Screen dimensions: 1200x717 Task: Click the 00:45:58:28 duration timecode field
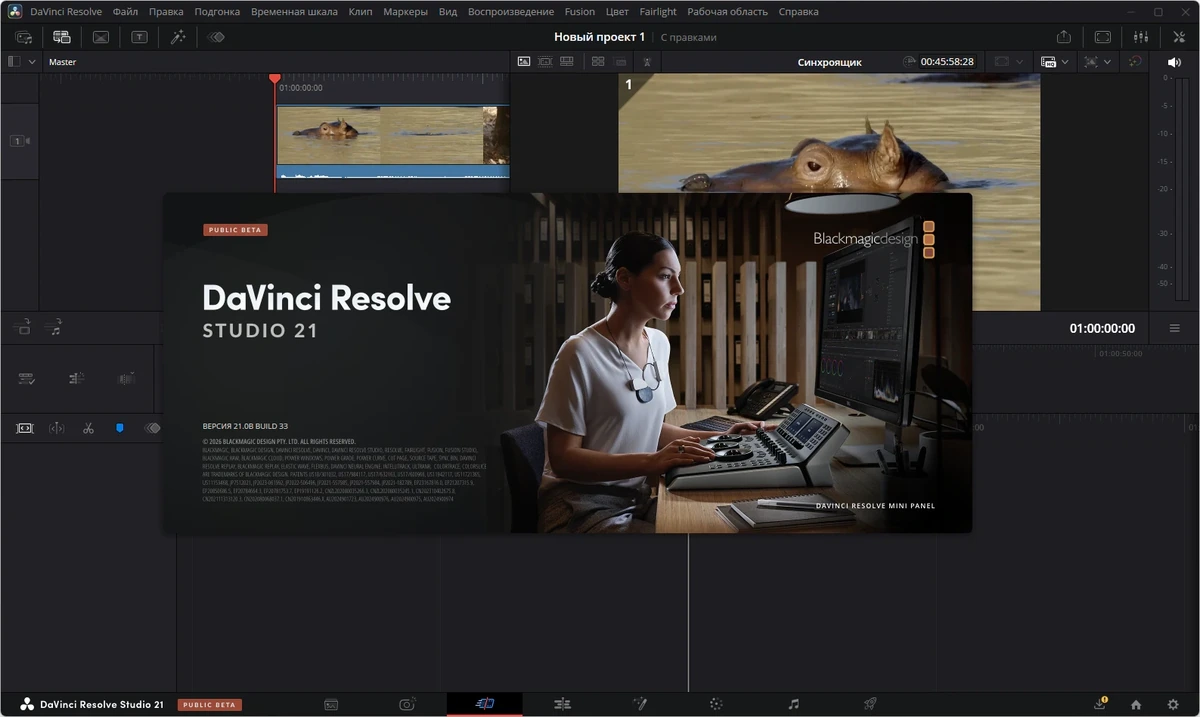pyautogui.click(x=947, y=61)
